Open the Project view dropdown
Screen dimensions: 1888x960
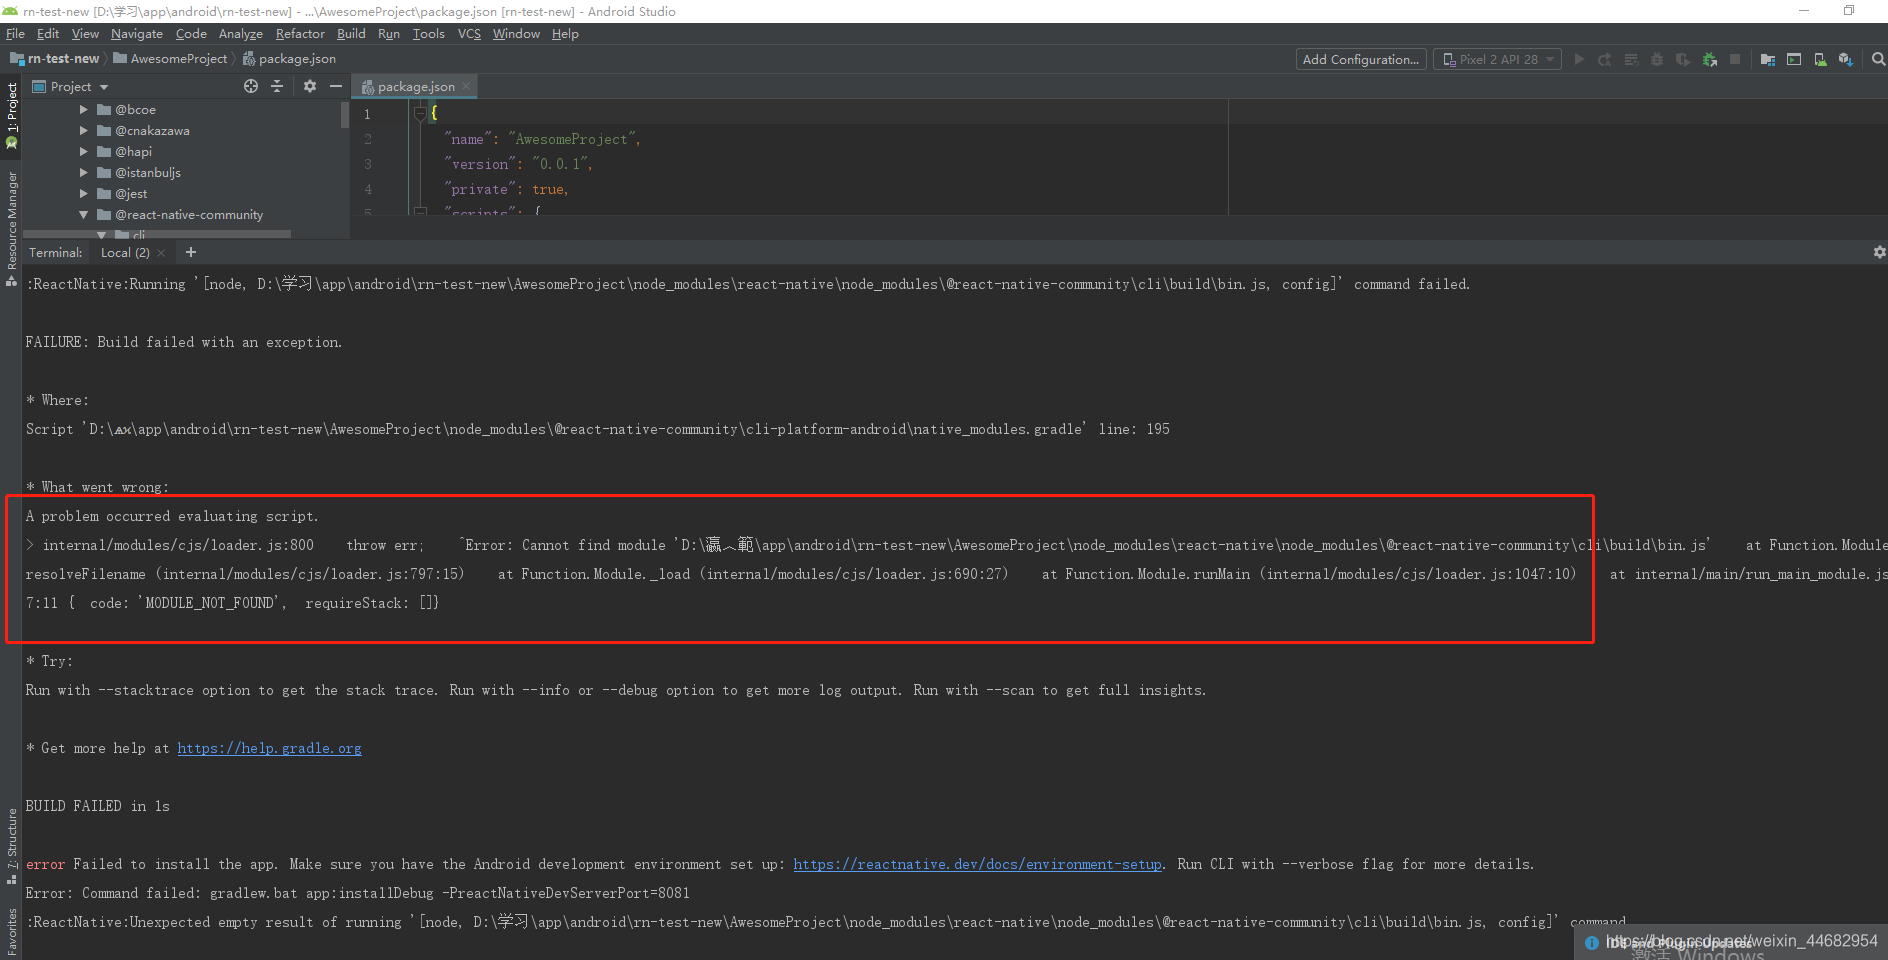coord(70,87)
